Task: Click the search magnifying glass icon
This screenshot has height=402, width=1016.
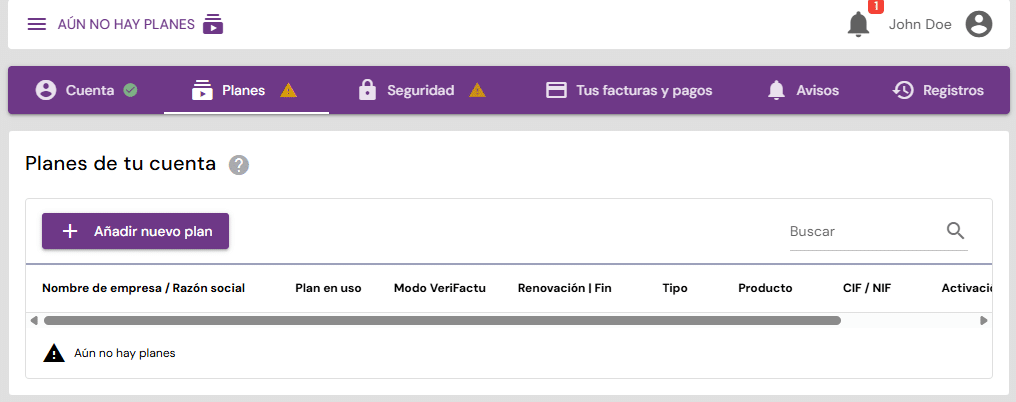Action: tap(955, 231)
